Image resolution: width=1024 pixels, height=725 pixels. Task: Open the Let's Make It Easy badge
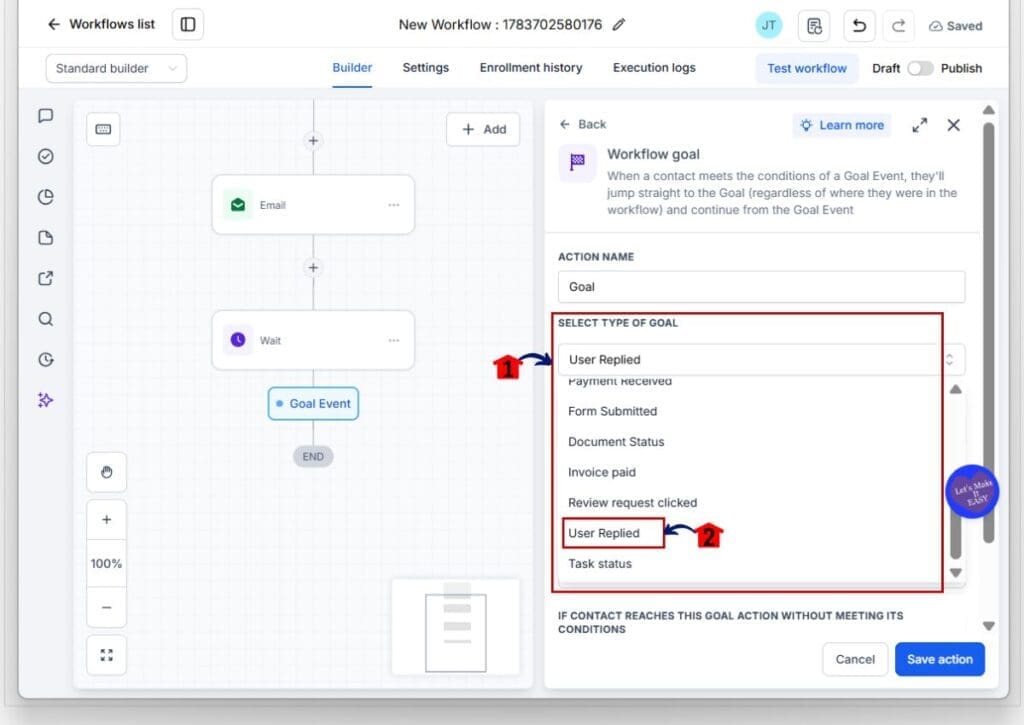(x=972, y=492)
